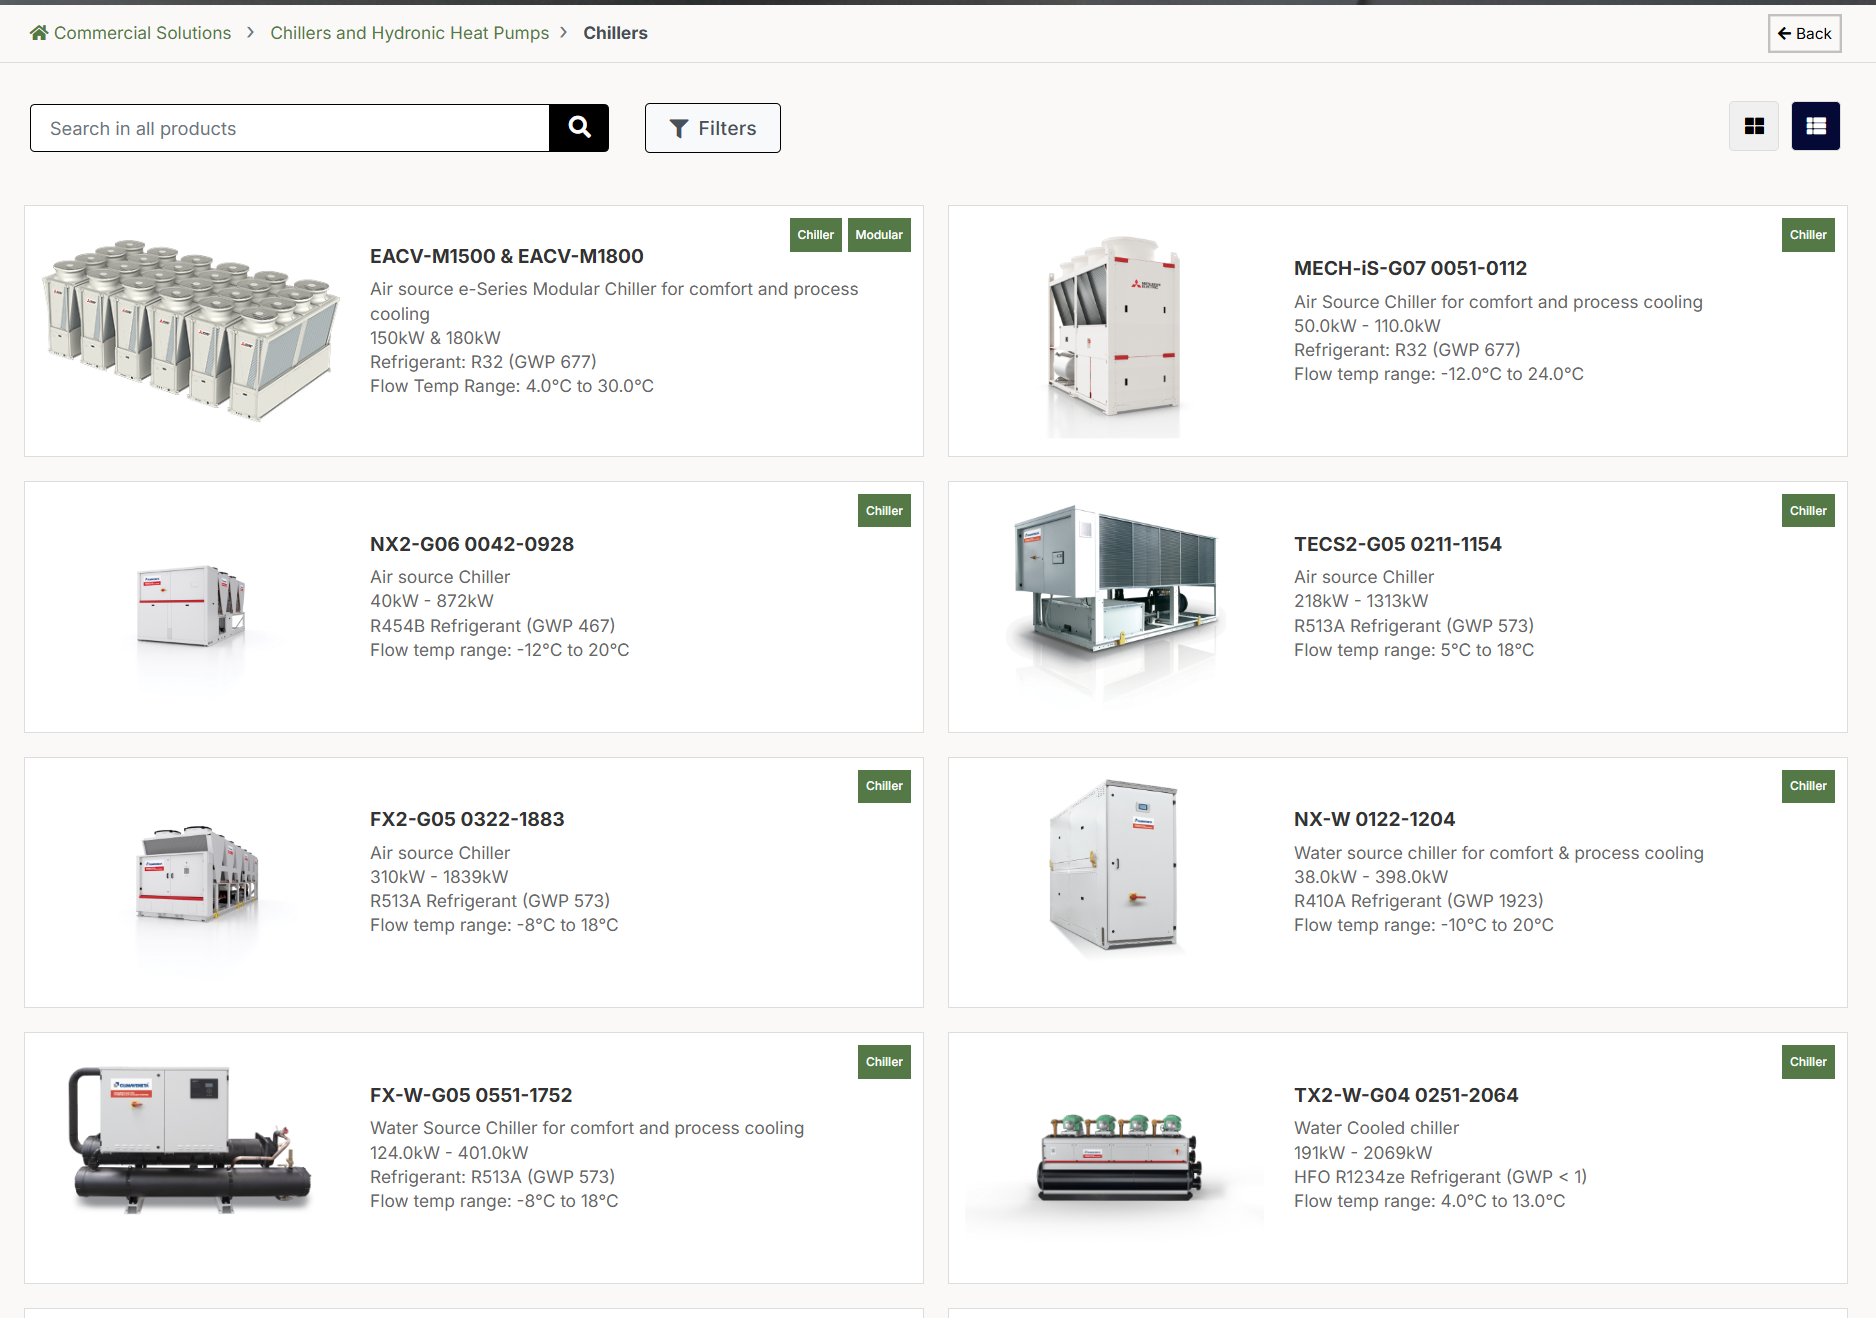
Task: Click Chiller tag on NX-W card
Action: (x=1808, y=786)
